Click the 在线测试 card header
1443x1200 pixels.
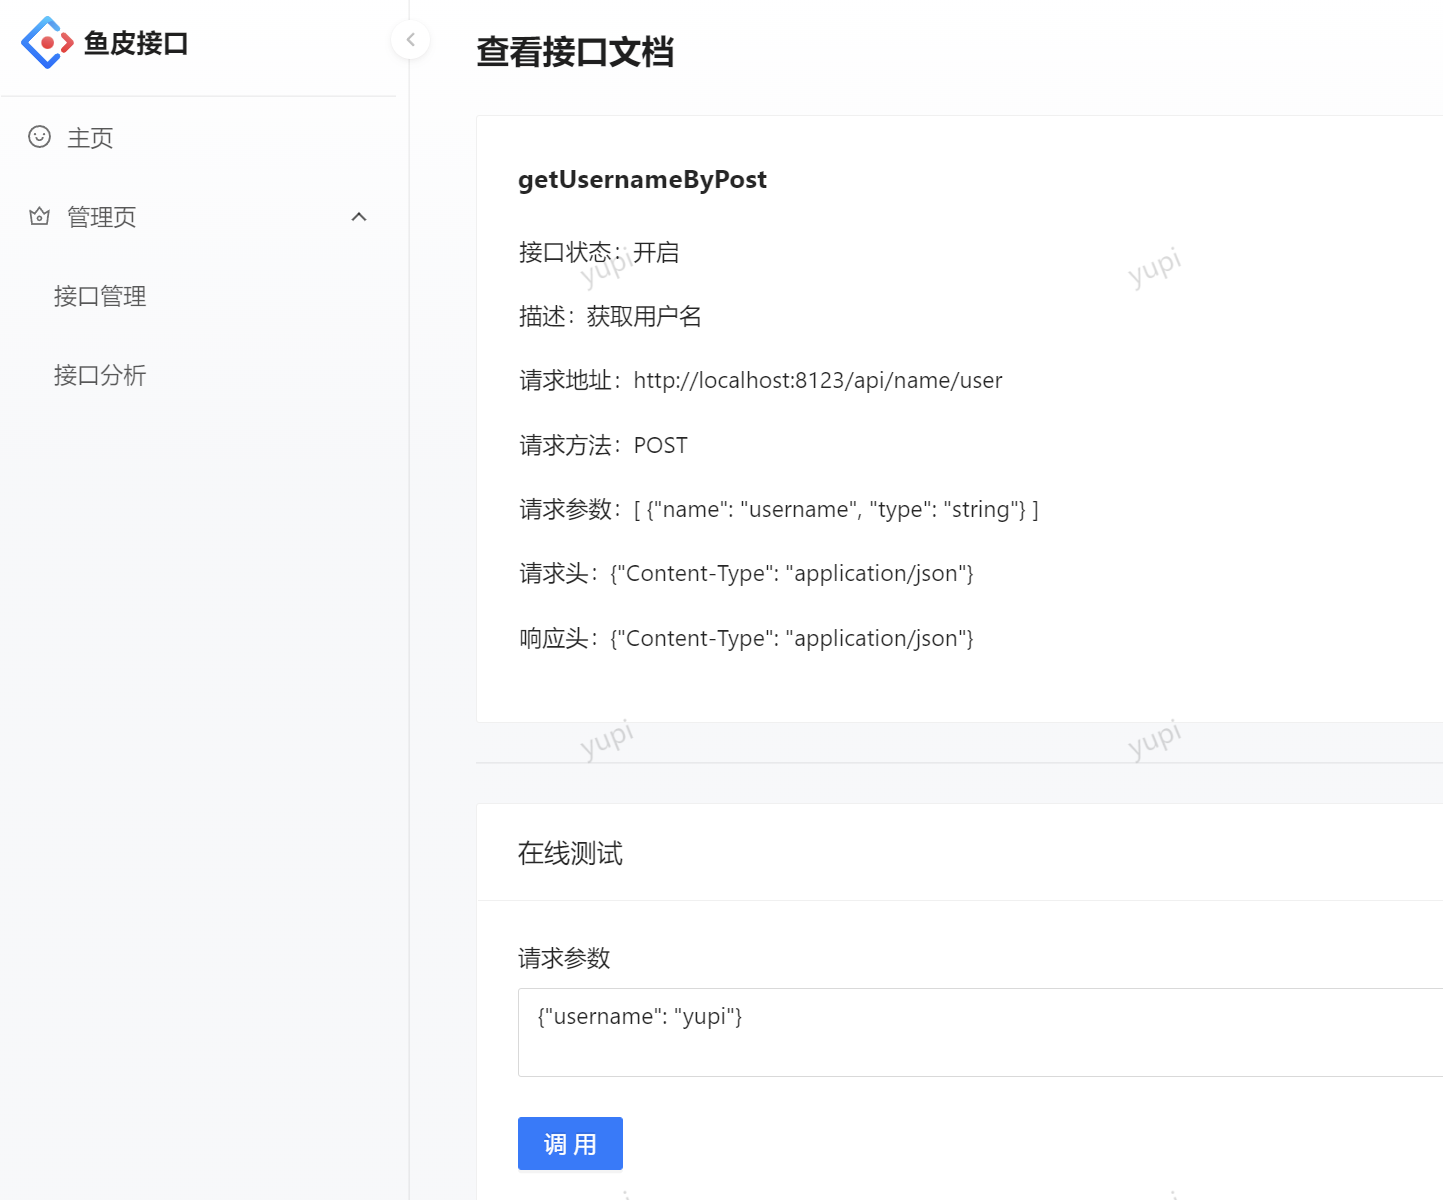pos(570,853)
